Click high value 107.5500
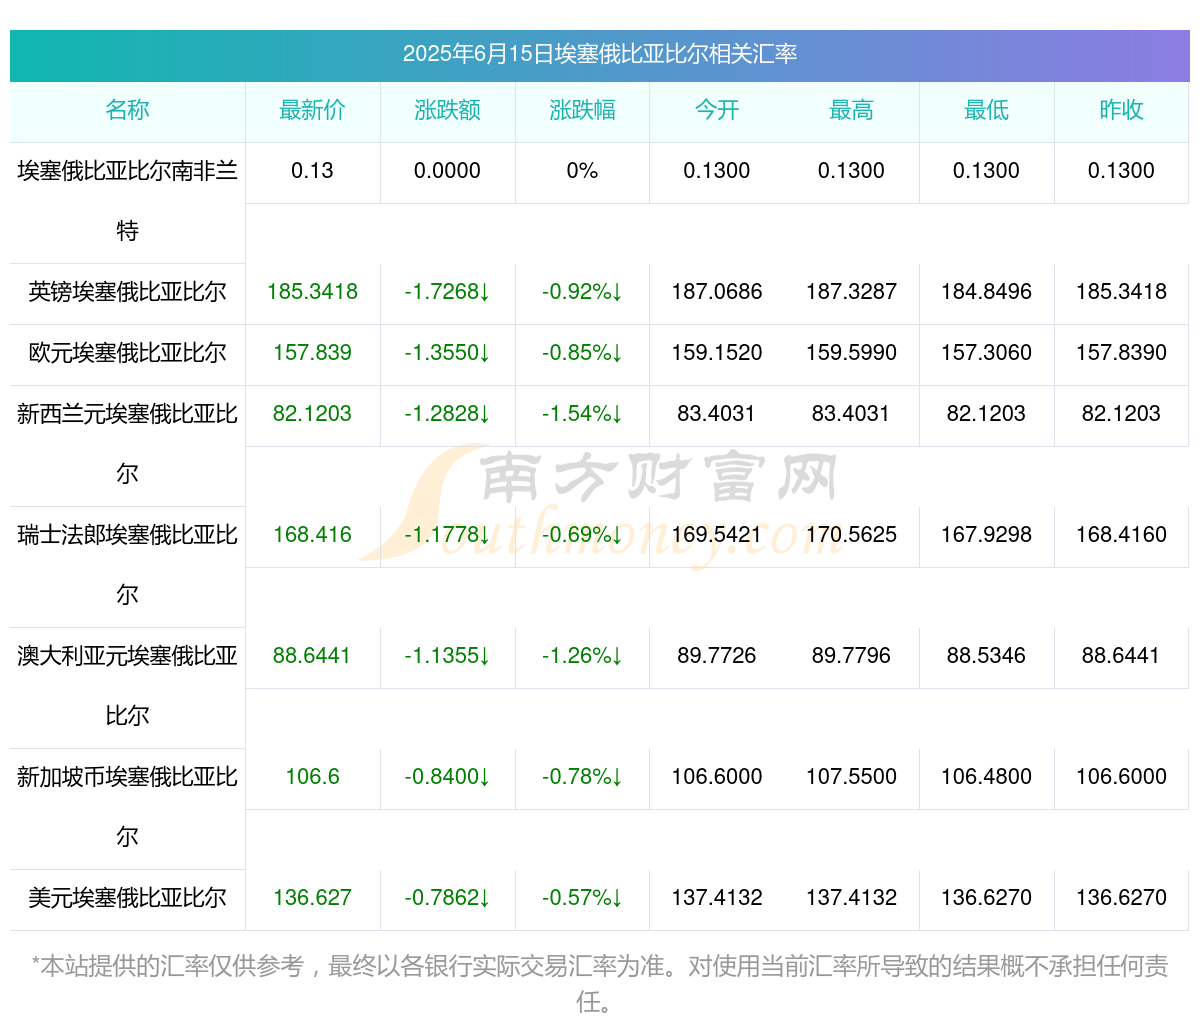This screenshot has width=1200, height=1033. [x=851, y=777]
